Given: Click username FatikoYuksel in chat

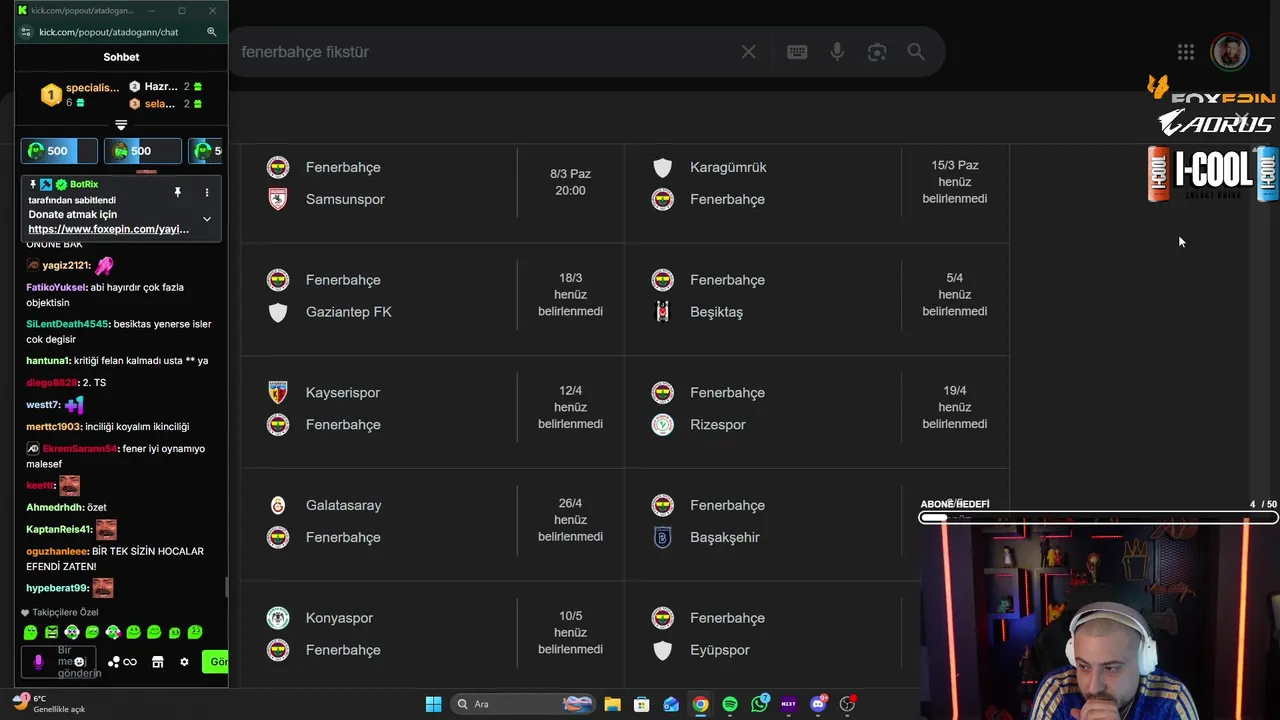Looking at the screenshot, I should coord(56,287).
